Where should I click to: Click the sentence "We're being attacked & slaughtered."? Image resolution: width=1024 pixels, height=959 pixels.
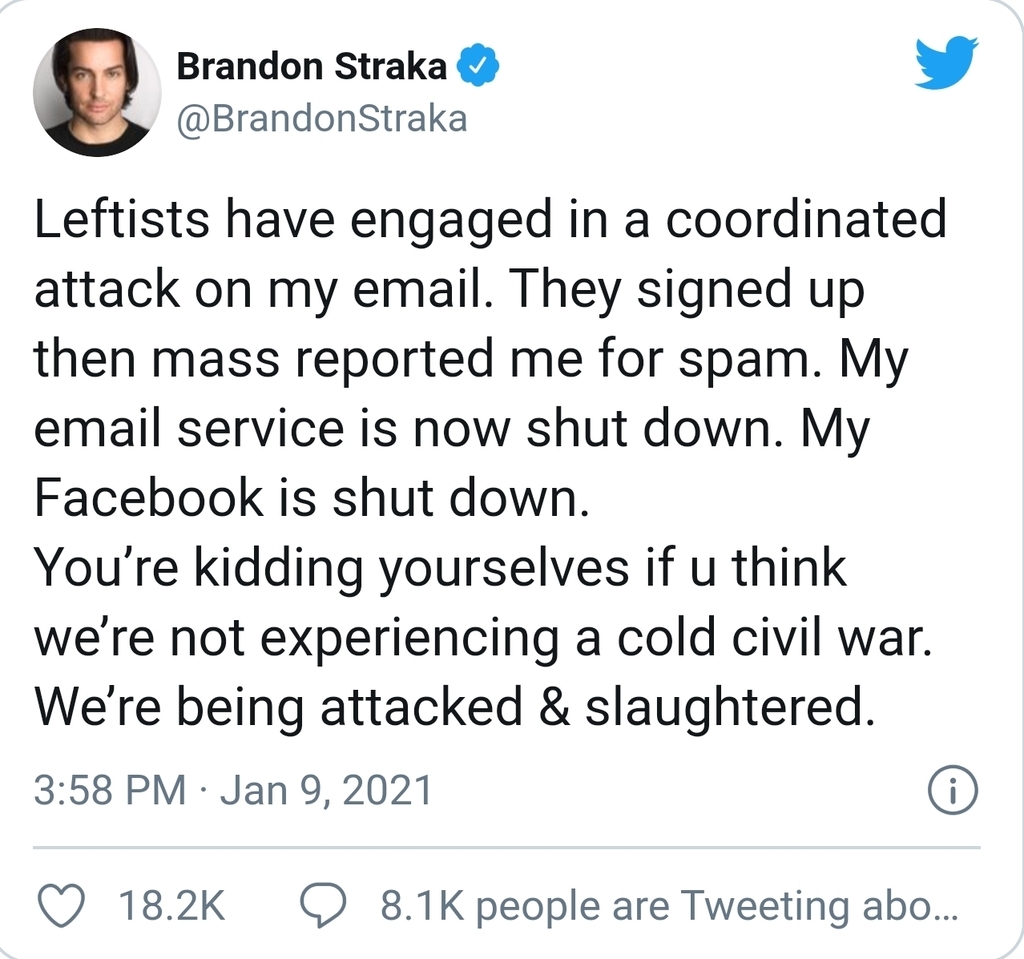point(449,707)
